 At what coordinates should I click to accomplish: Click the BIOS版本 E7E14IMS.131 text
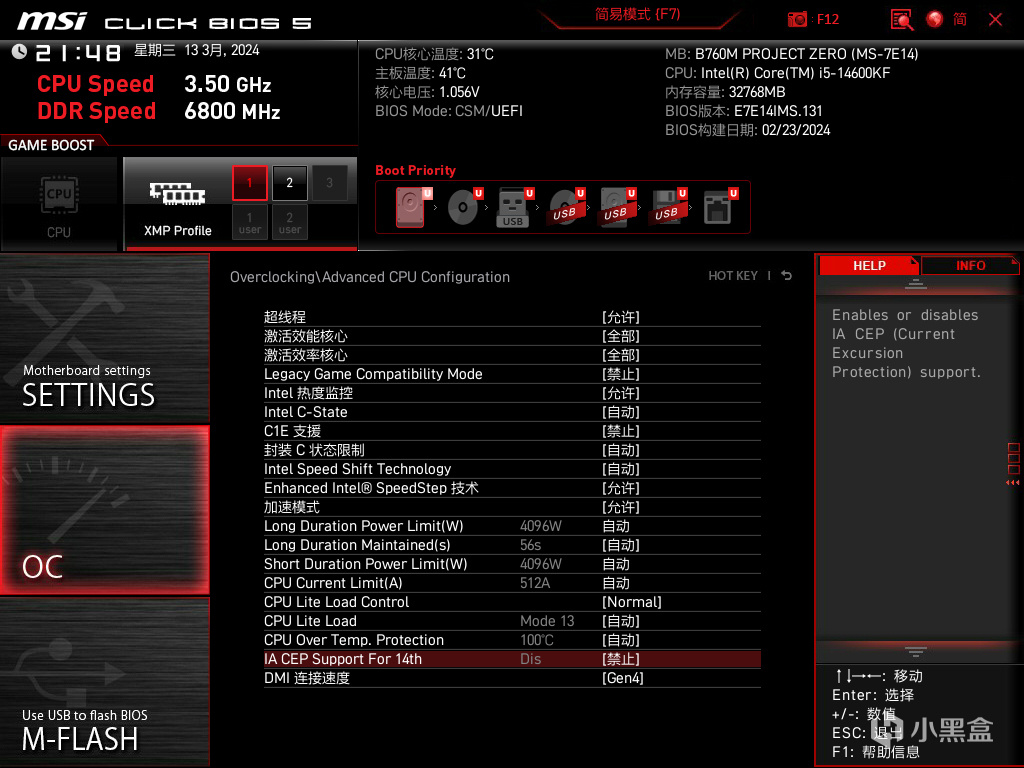[743, 111]
